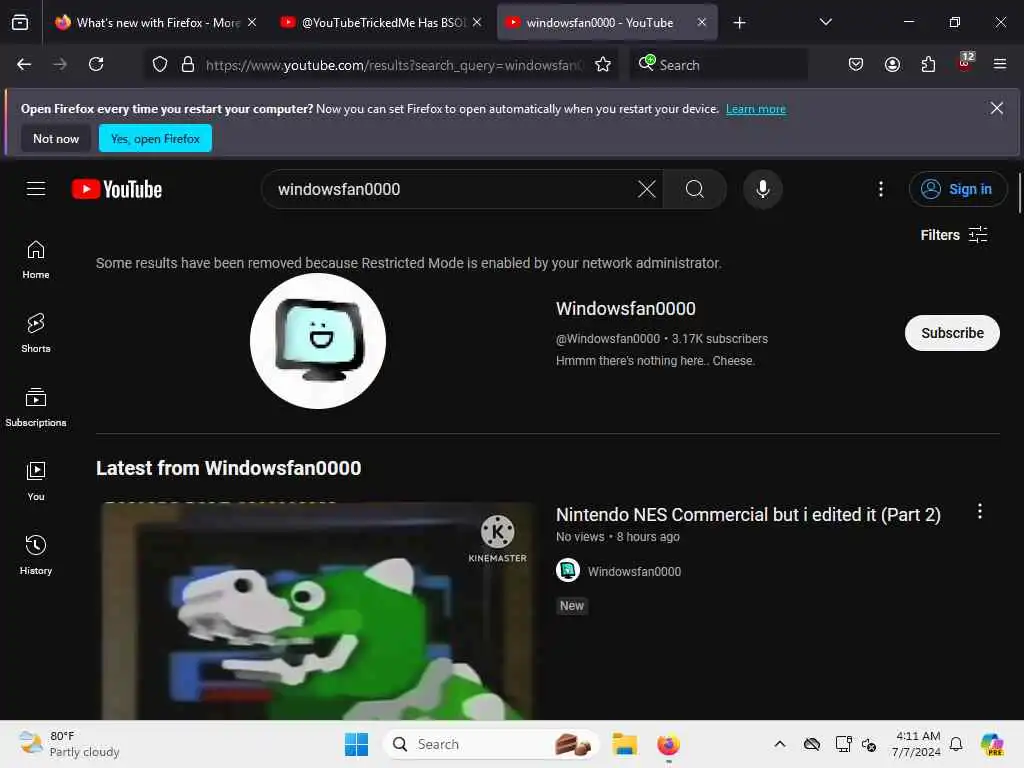1024x768 pixels.
Task: Open Shorts in sidebar
Action: (x=36, y=333)
